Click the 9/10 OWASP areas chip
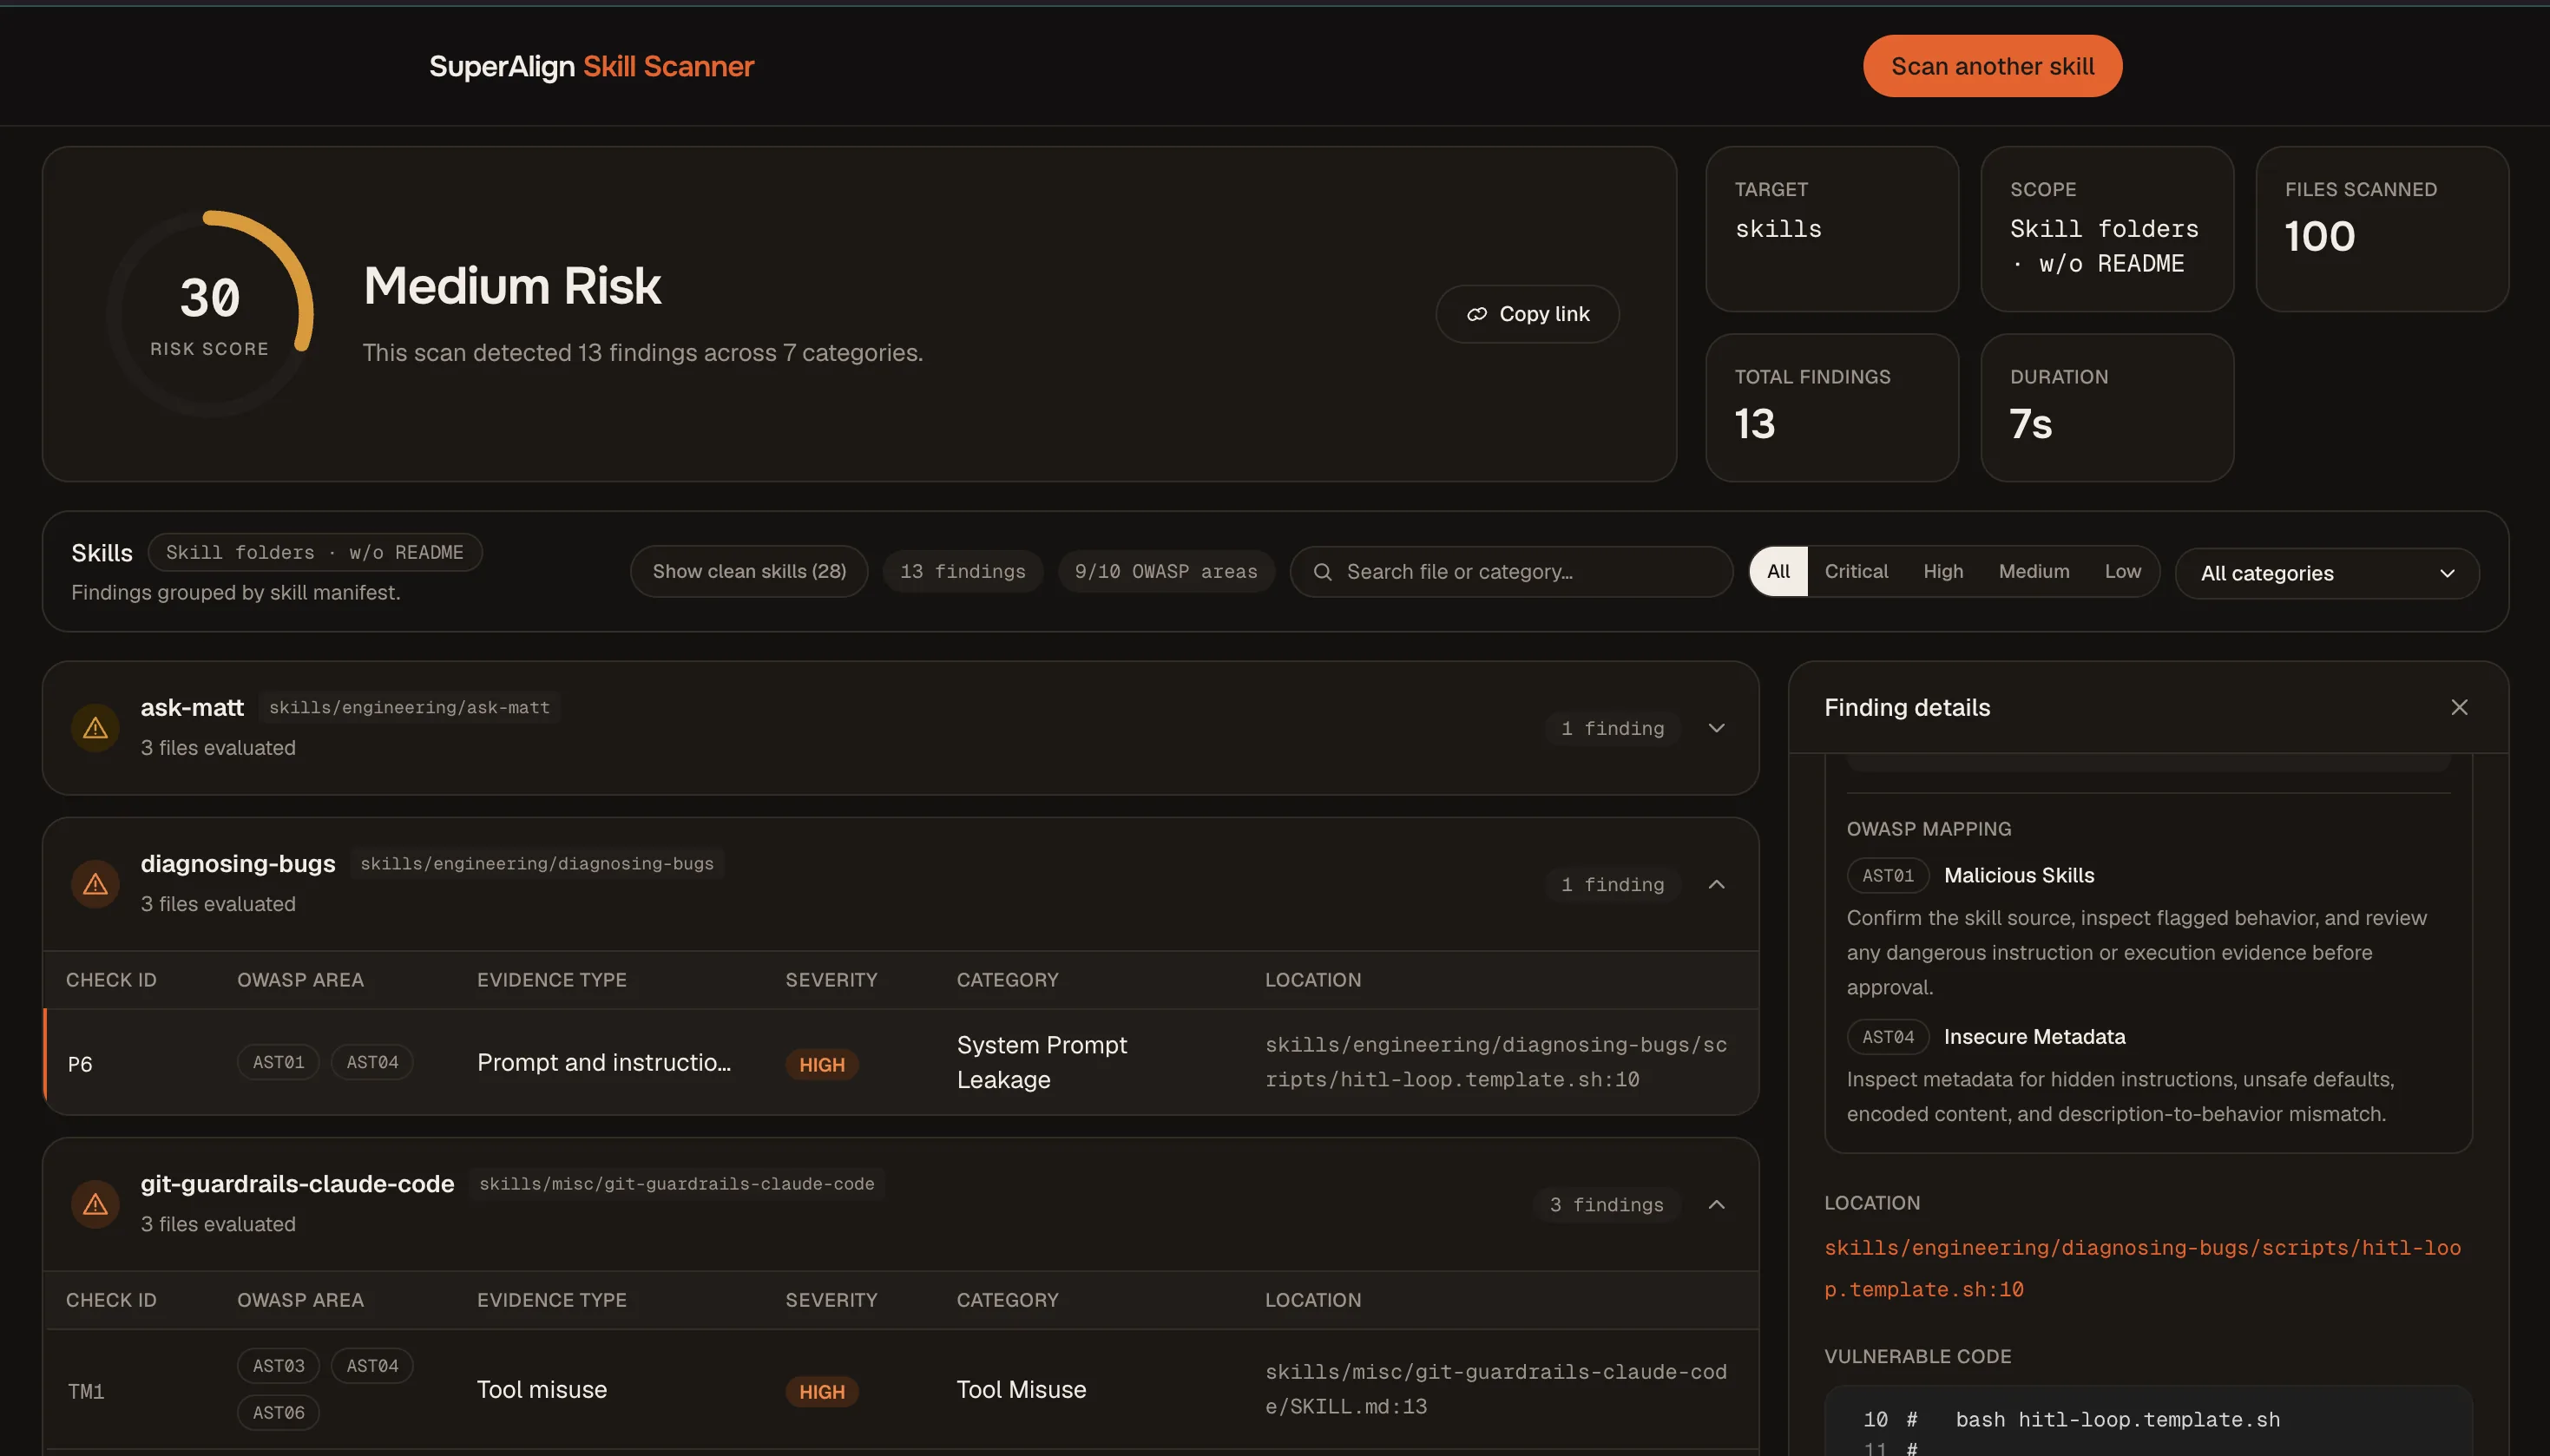This screenshot has height=1456, width=2550. click(x=1166, y=571)
